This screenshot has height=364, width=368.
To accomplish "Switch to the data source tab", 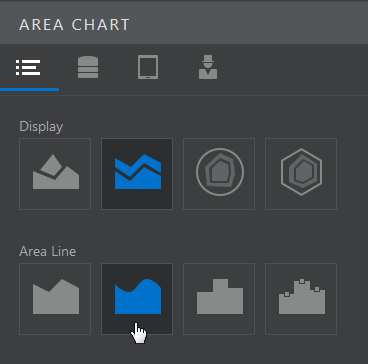I will pyautogui.click(x=88, y=68).
